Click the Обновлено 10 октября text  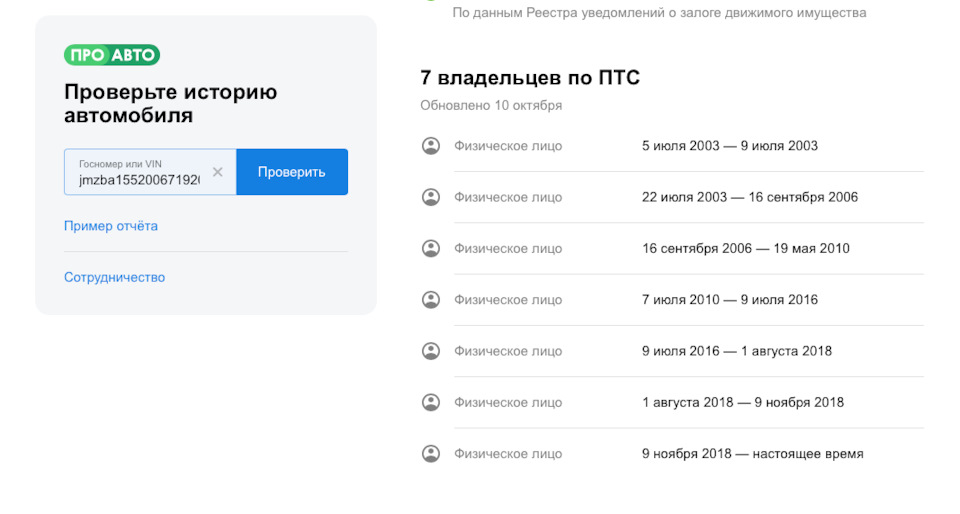pos(491,105)
